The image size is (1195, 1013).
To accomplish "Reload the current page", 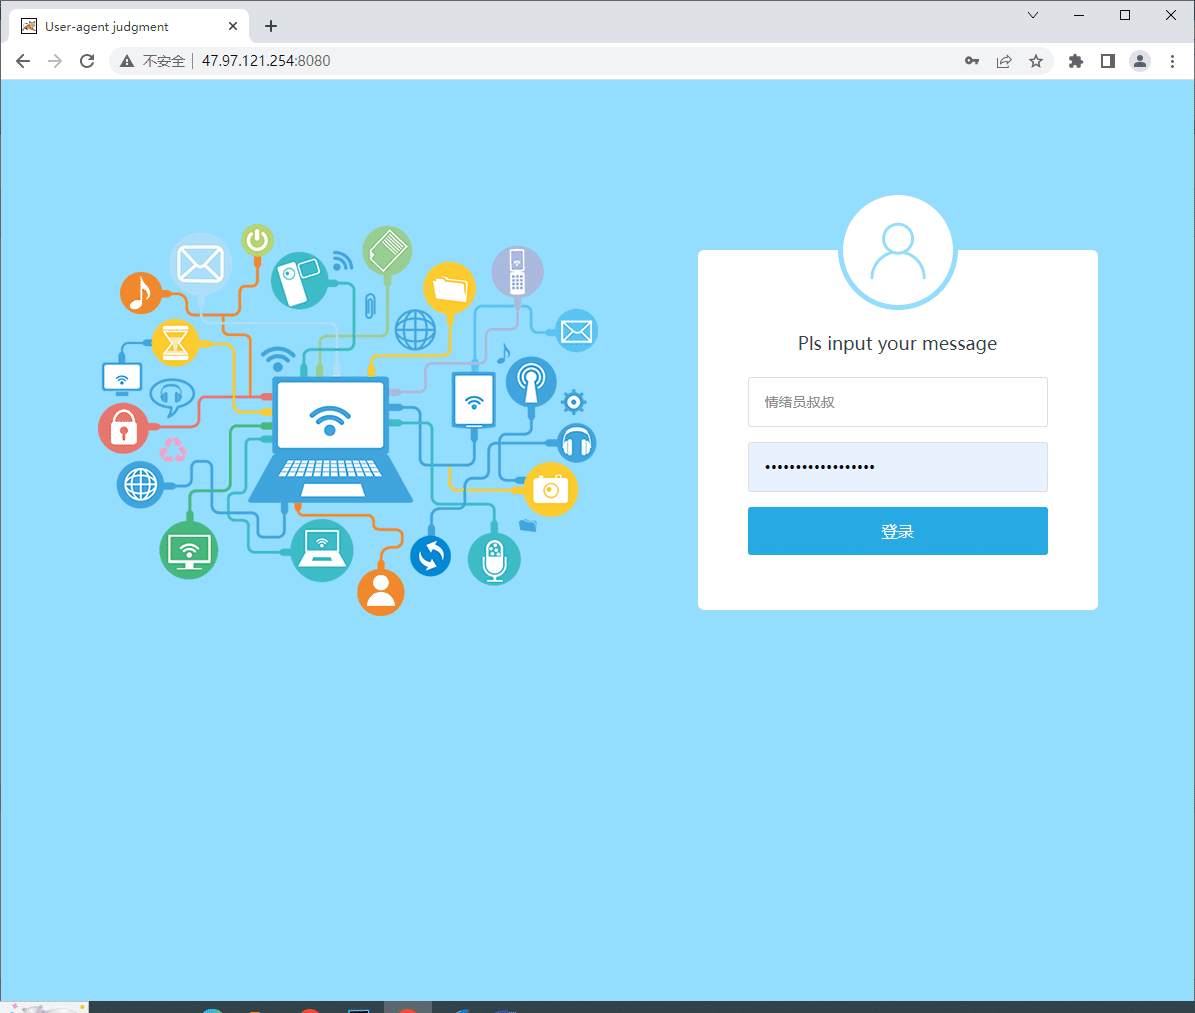I will coord(87,61).
